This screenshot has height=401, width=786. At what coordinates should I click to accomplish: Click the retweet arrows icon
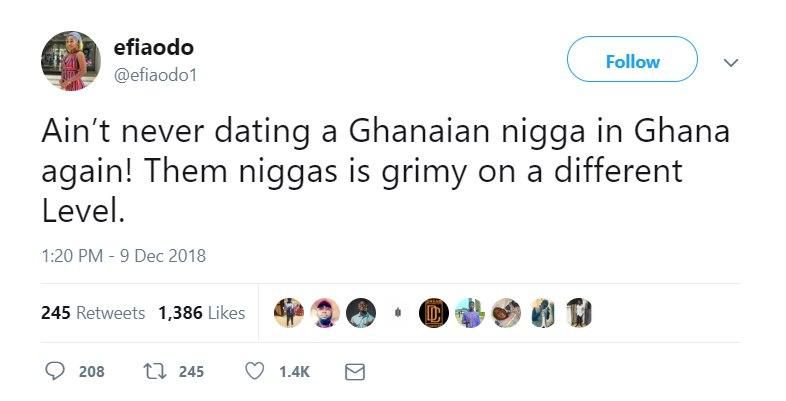point(153,371)
